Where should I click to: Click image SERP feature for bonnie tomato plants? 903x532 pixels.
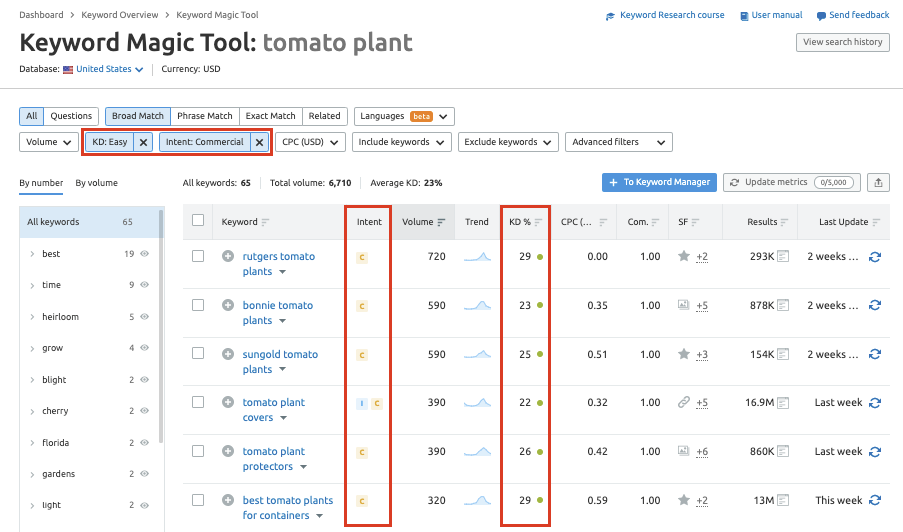(x=684, y=305)
